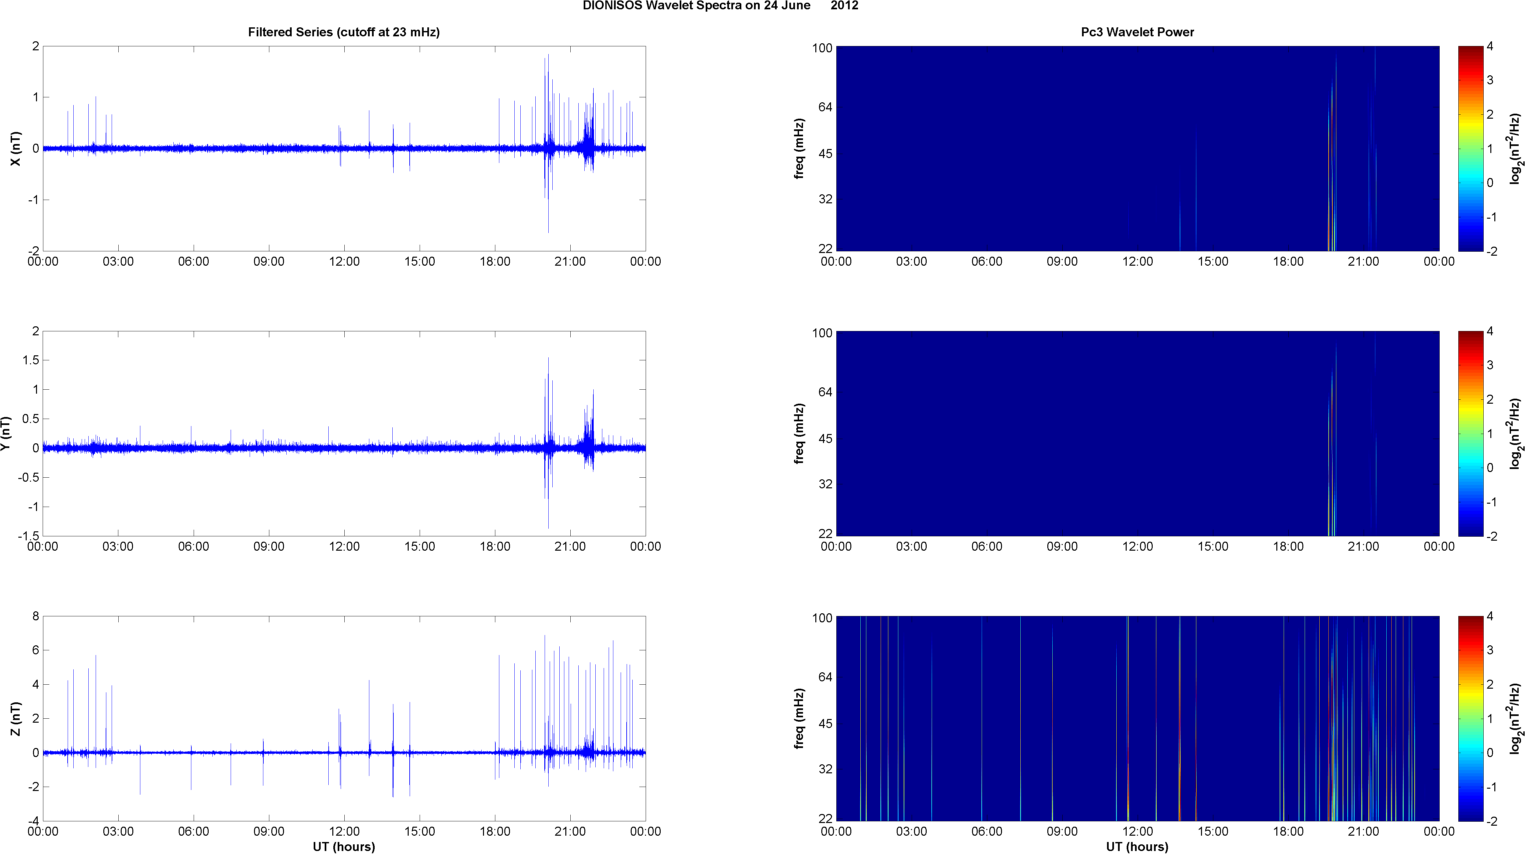The image size is (1525, 854).
Task: Click the '09:00' tick under the Y wavelet spectrogram
Action: pos(1062,547)
